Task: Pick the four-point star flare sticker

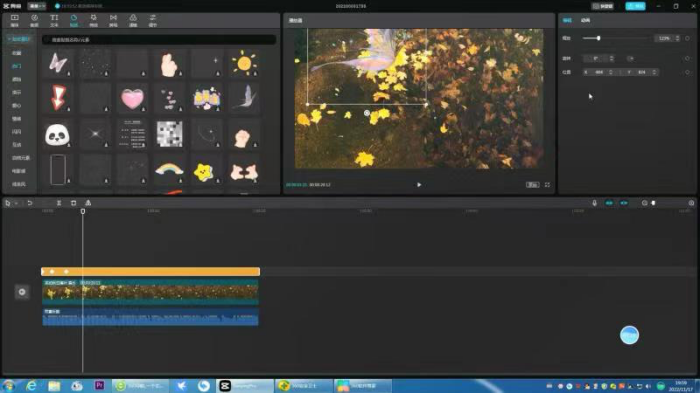Action: point(95,134)
